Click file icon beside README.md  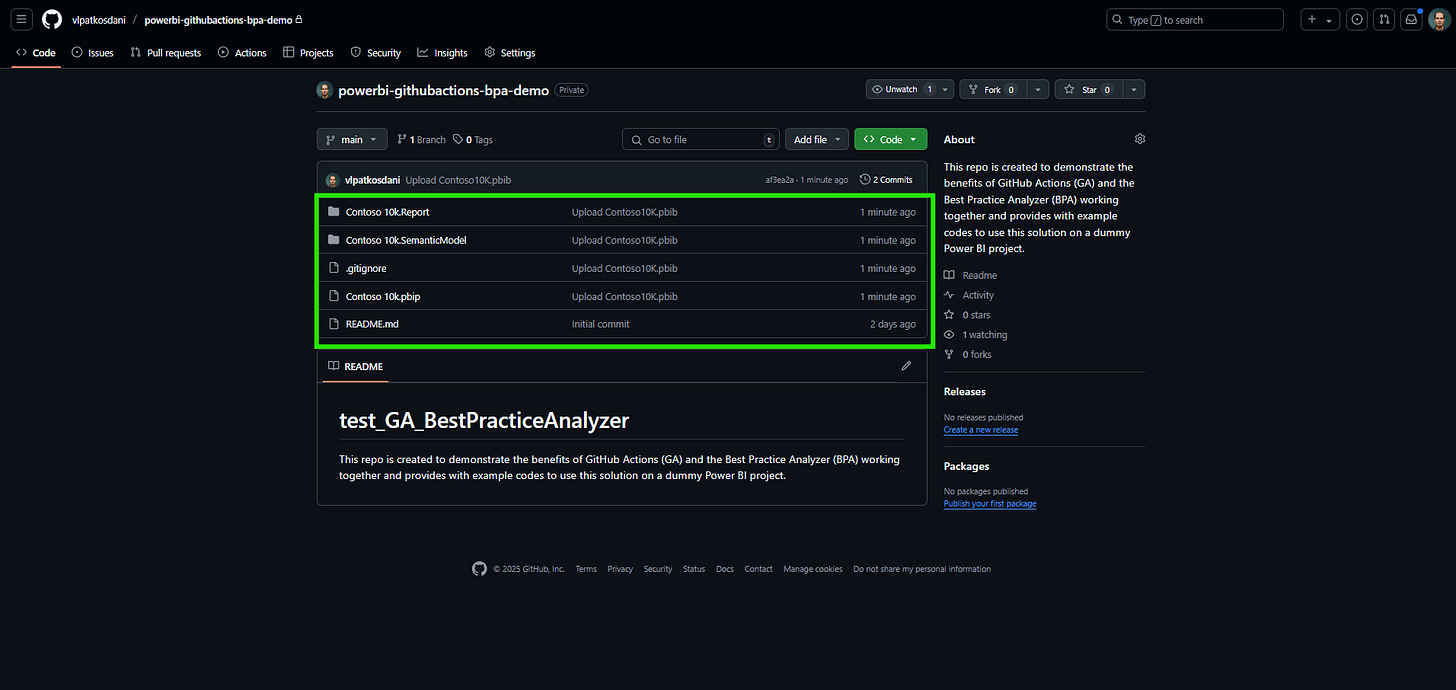coord(334,324)
